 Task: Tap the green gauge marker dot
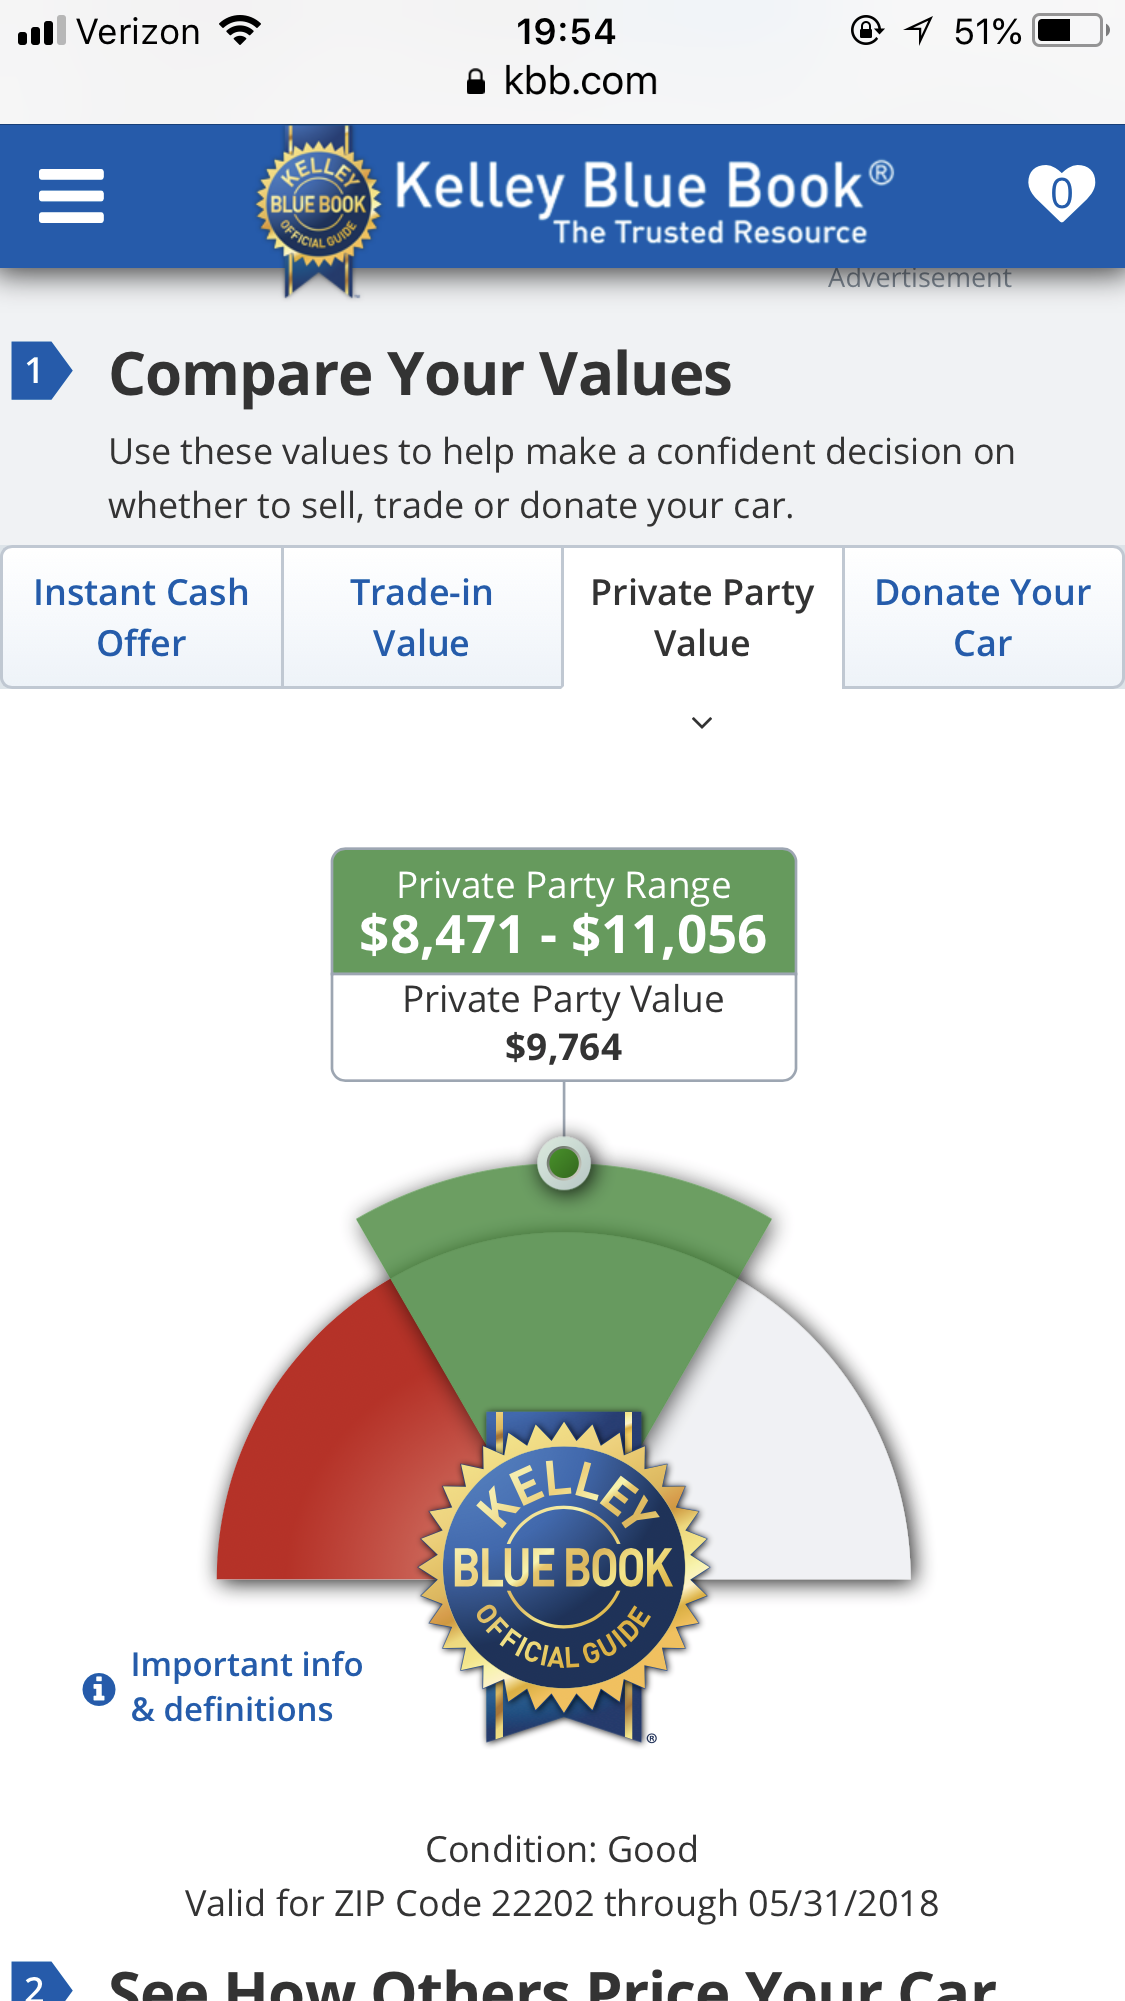click(564, 1163)
